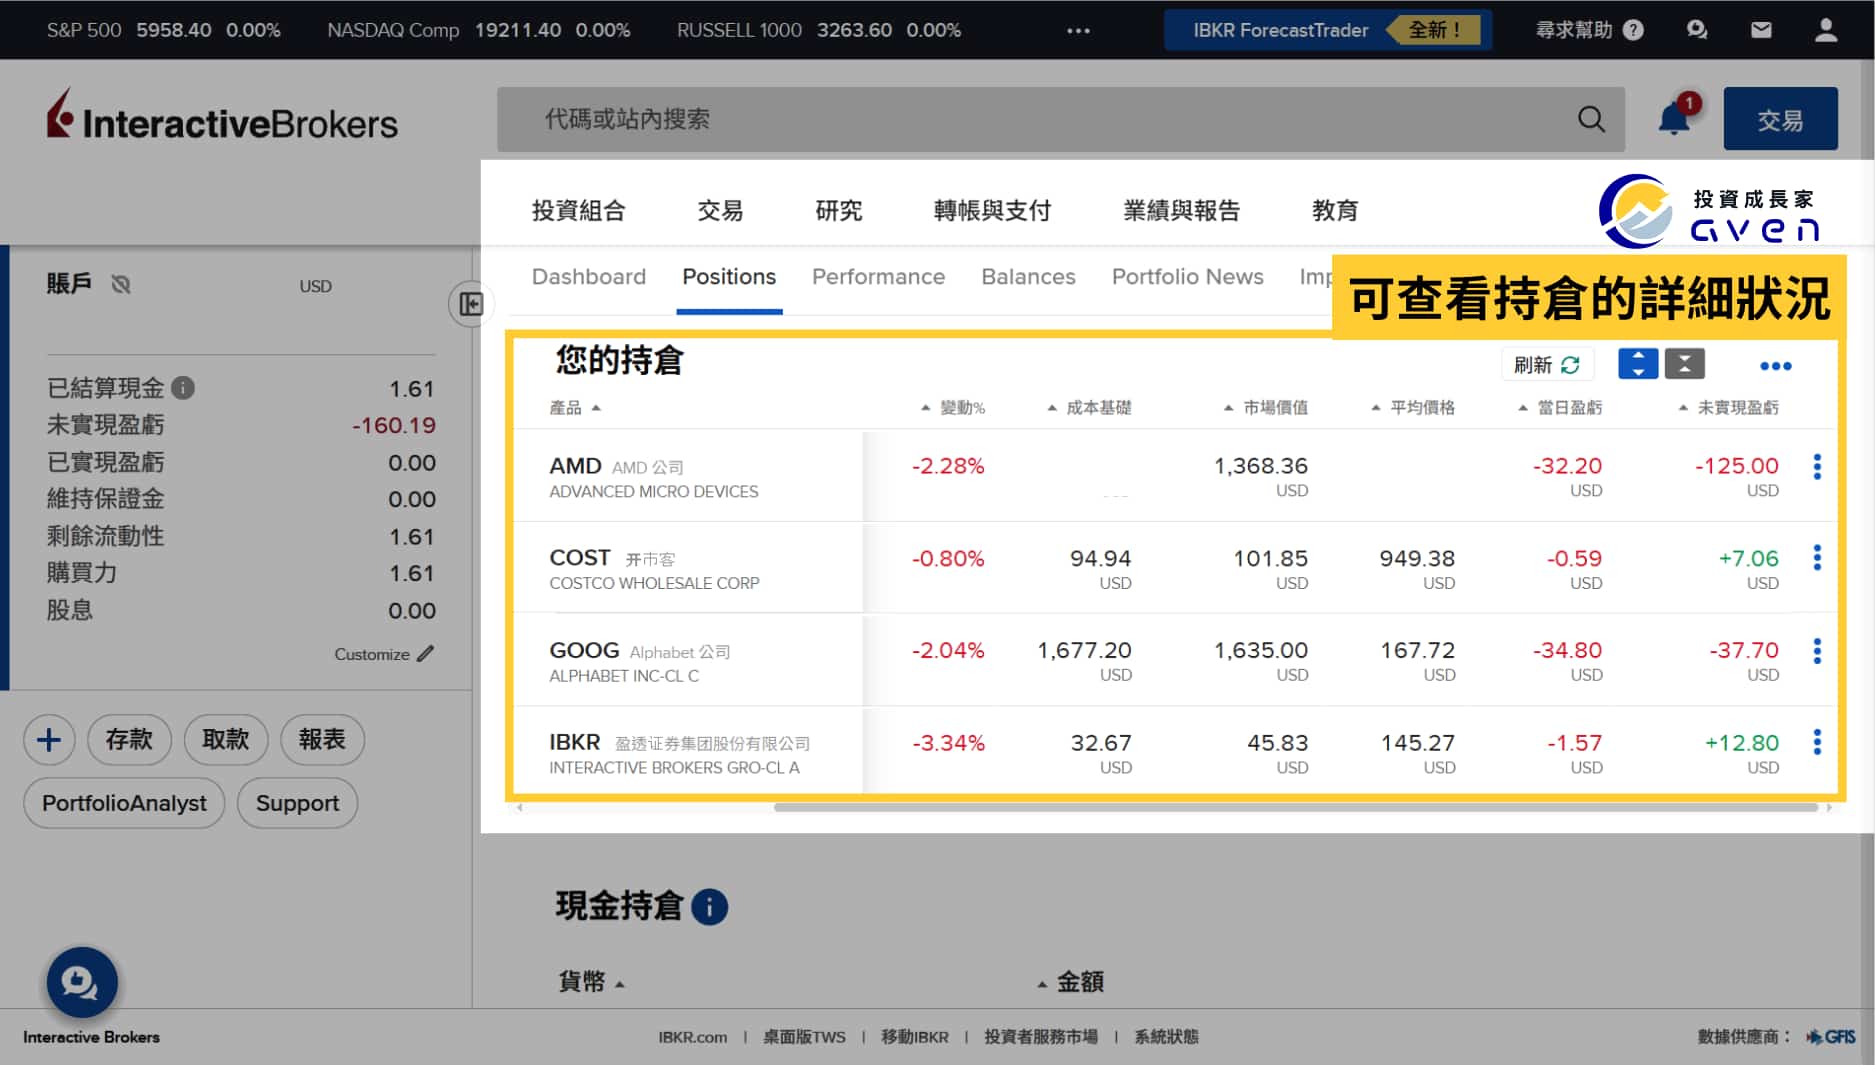Open 系統狀態 footer link
The height and width of the screenshot is (1065, 1875).
click(1166, 1037)
